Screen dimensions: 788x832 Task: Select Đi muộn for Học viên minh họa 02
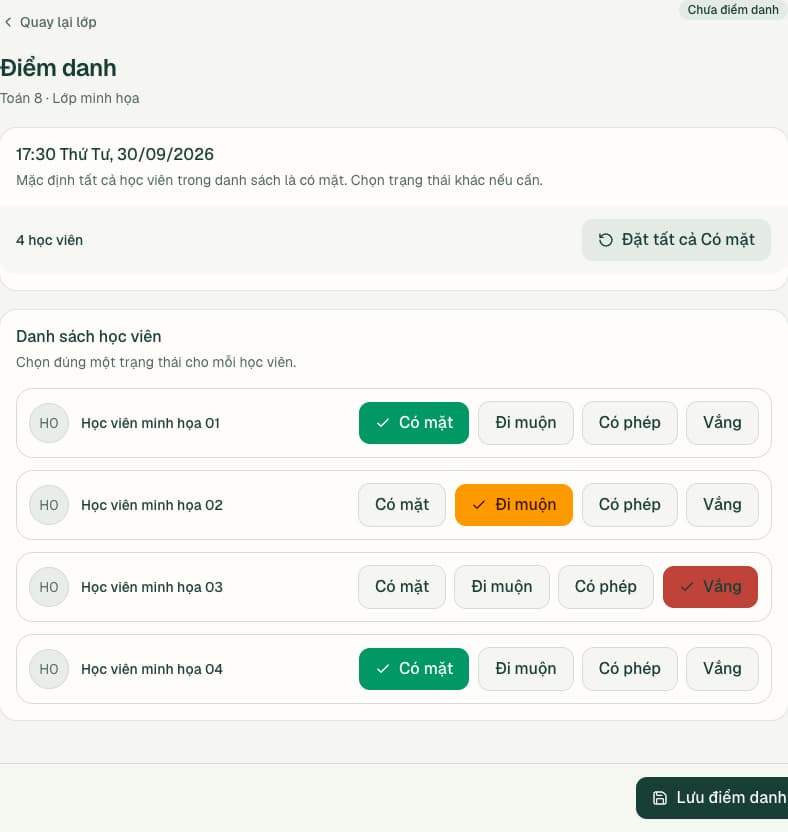pos(514,505)
